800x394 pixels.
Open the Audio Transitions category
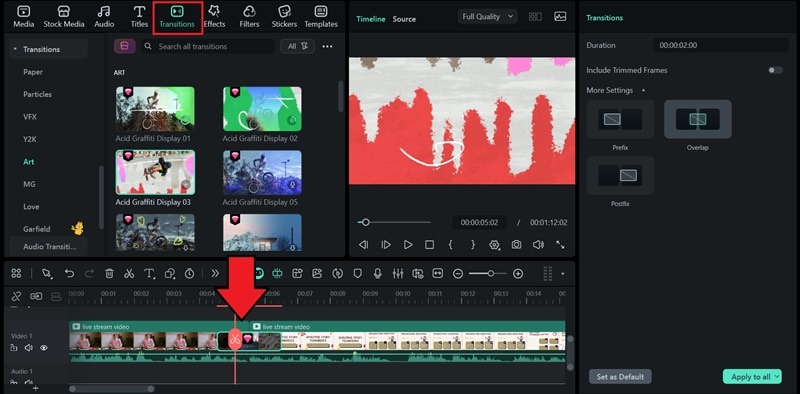(49, 247)
